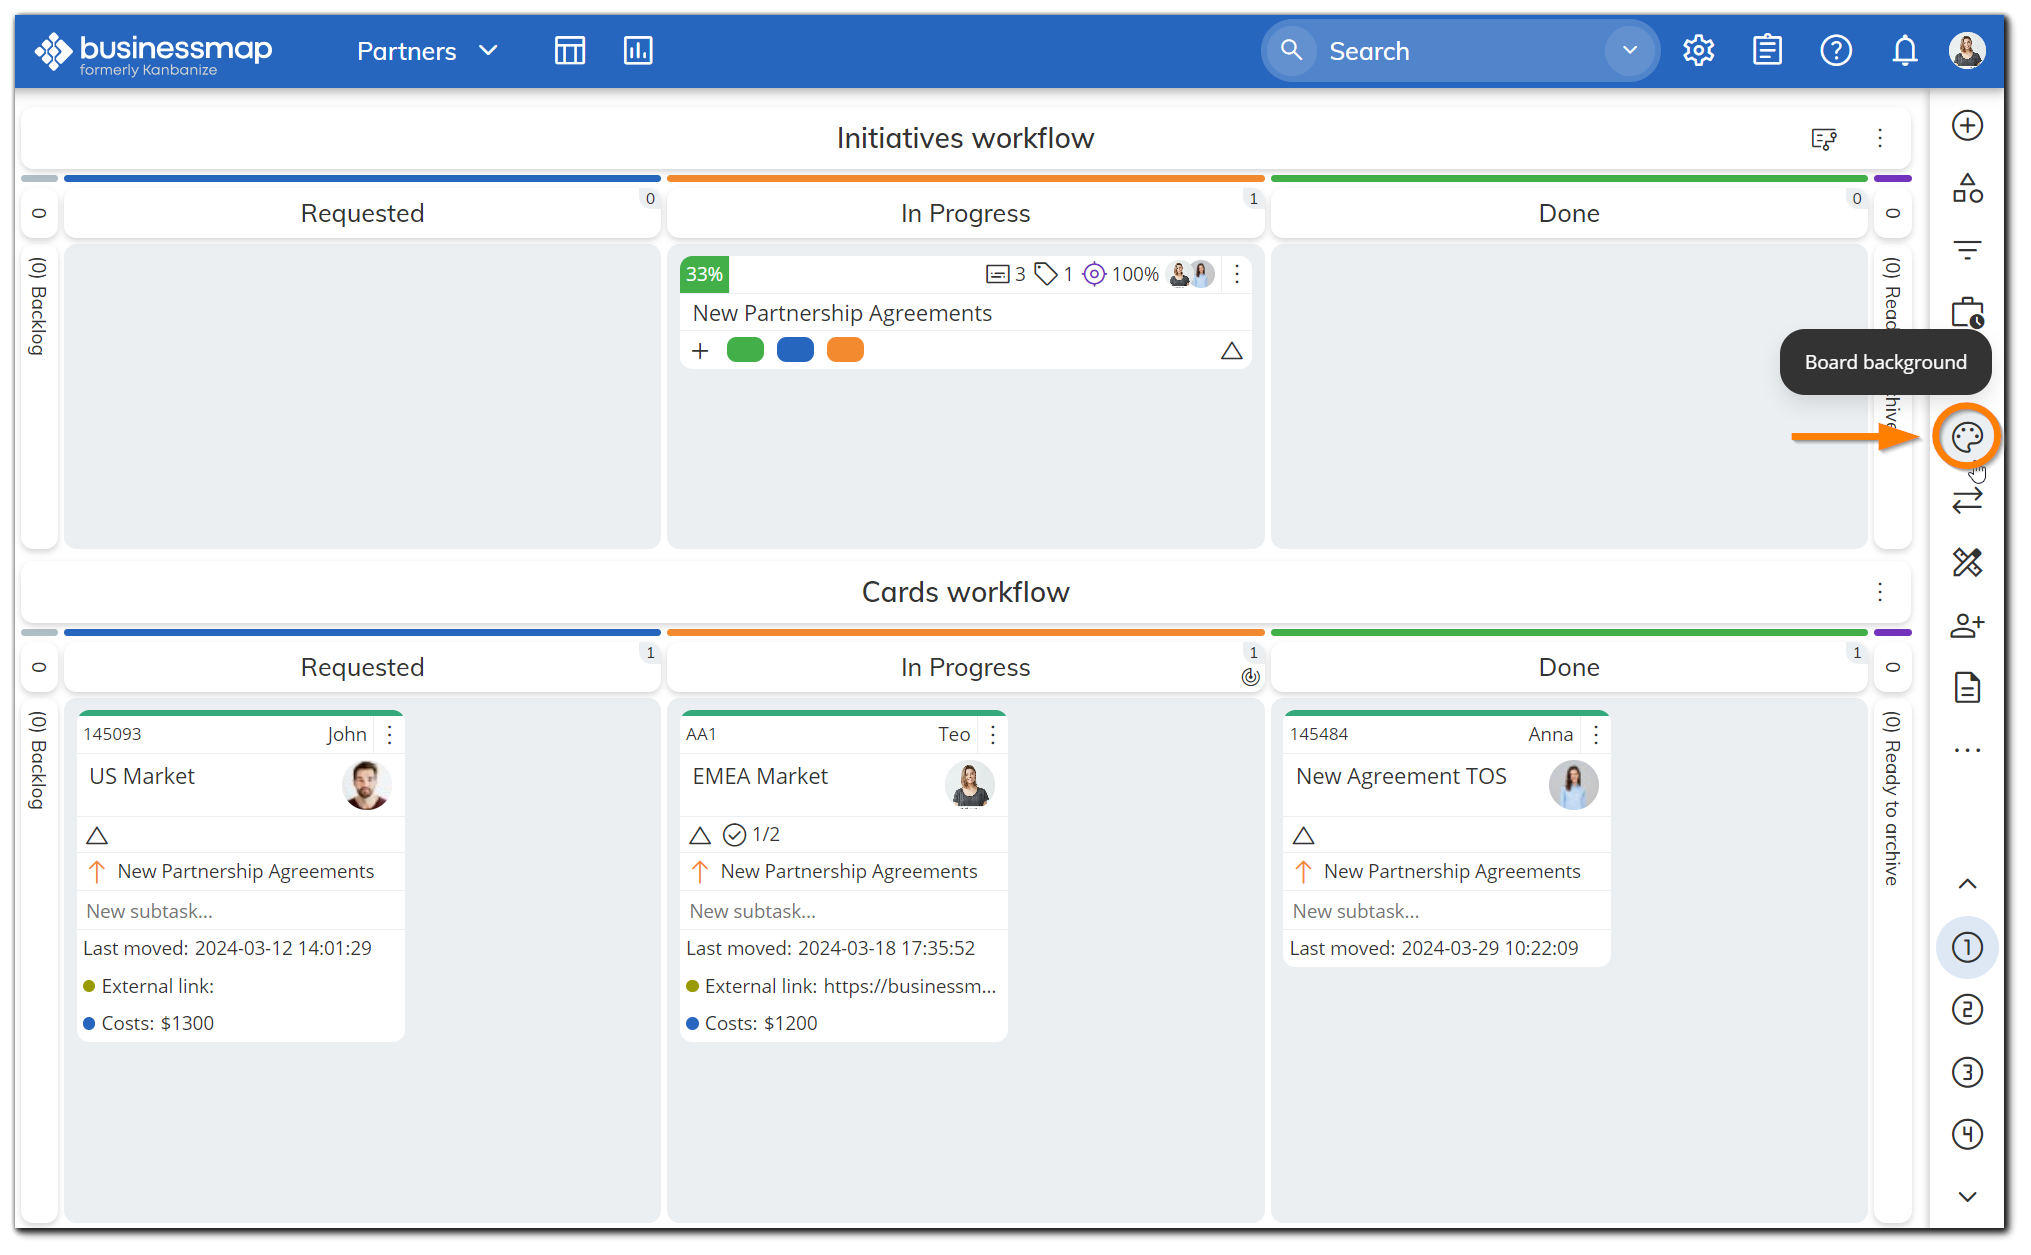Open the US Market card menu
The height and width of the screenshot is (1255, 2031).
[389, 733]
